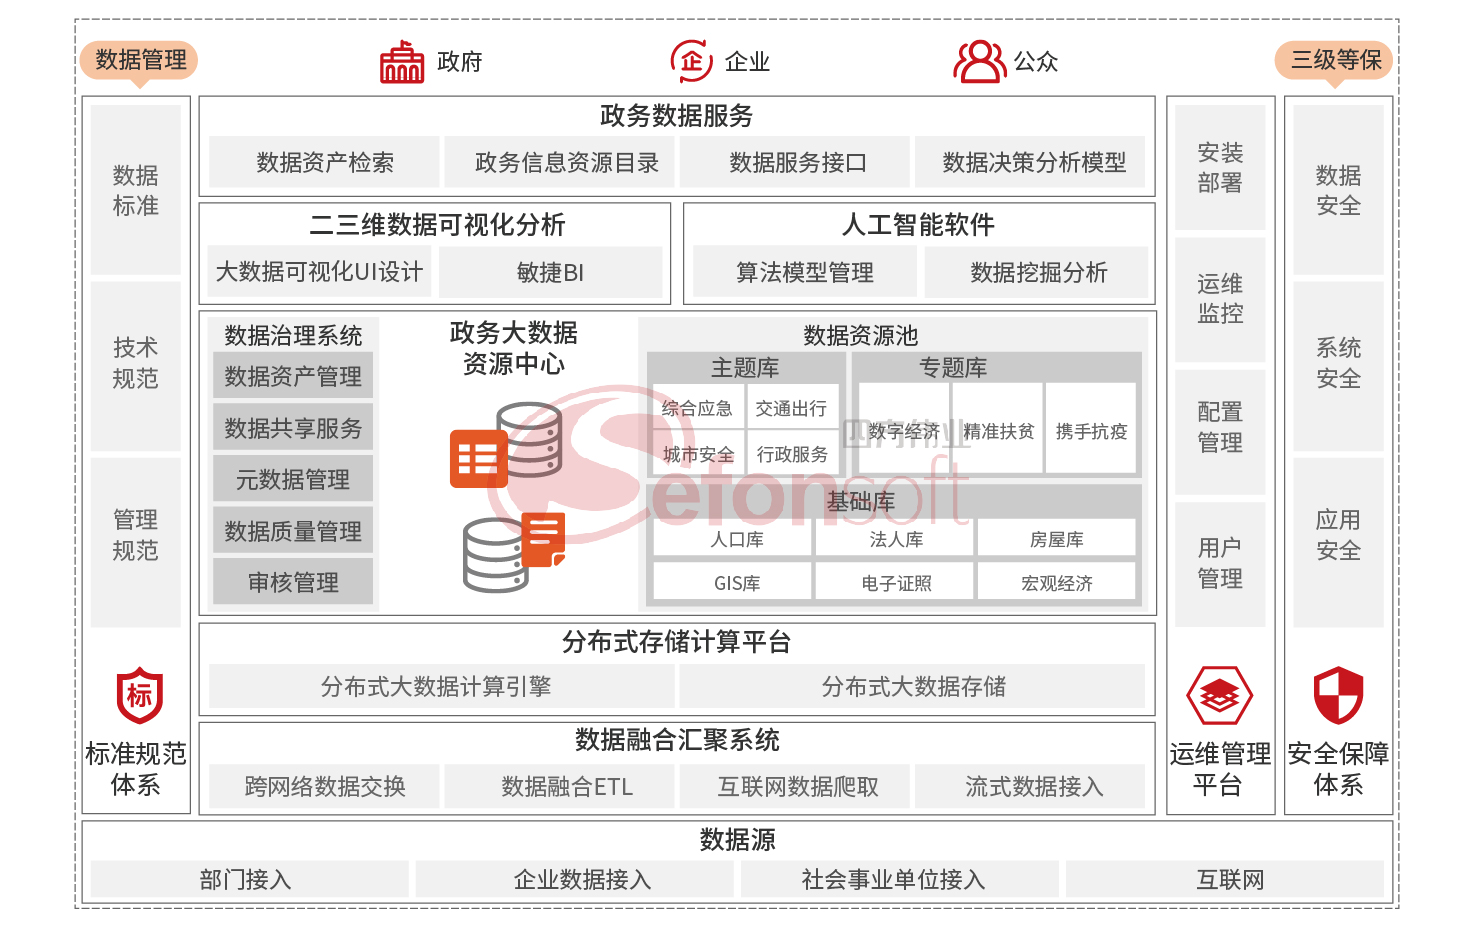Screen dimensions: 1459x928
Task: Click the database with orange document icon
Action: pos(515,552)
